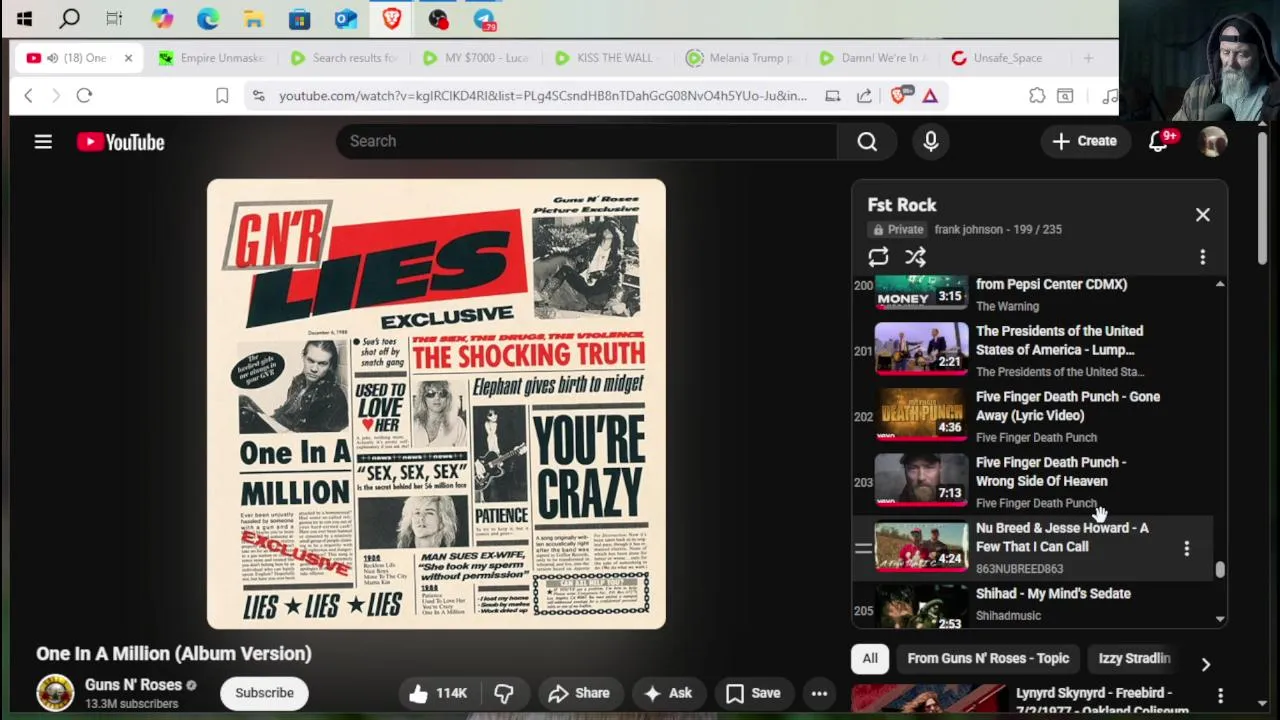Viewport: 1280px width, 720px height.
Task: Open the browser extensions puzzle icon
Action: point(1037,95)
